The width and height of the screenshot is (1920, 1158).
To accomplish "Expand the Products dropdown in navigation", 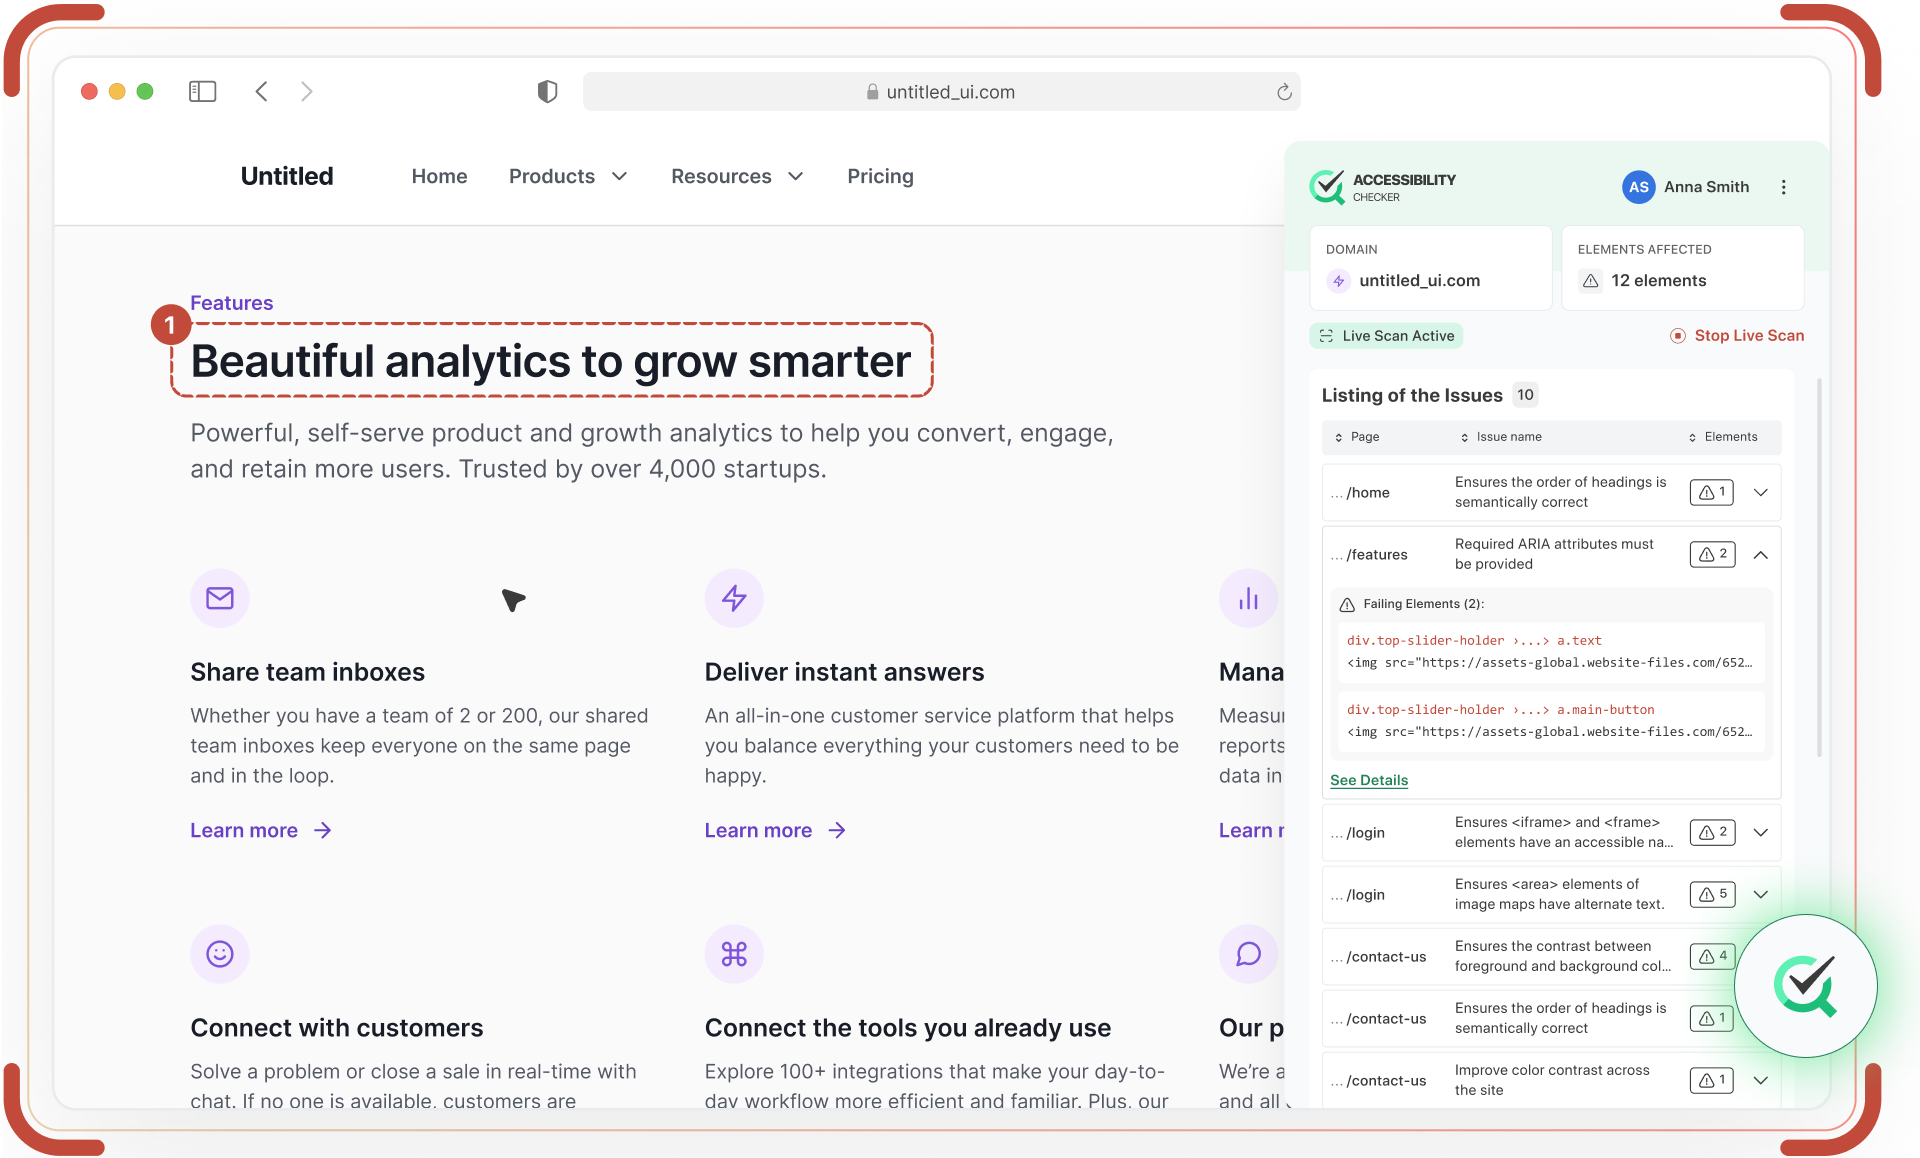I will tap(568, 176).
